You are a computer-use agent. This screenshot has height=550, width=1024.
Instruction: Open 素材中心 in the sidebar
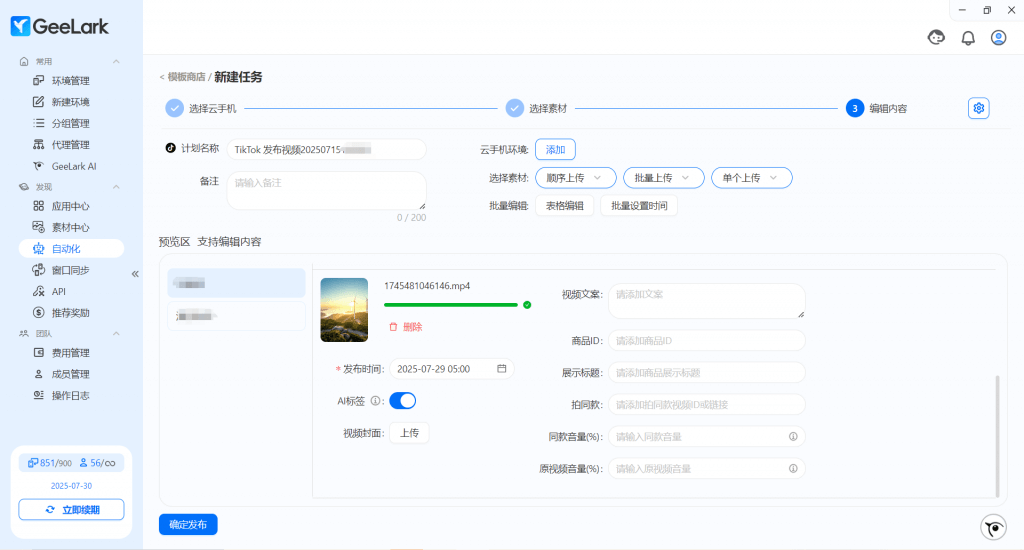click(70, 227)
